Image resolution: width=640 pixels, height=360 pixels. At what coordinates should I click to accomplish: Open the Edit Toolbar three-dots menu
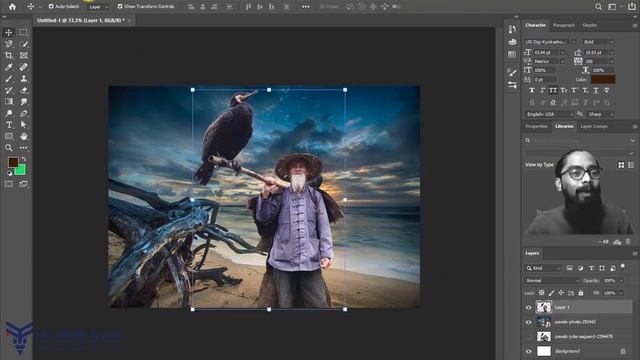point(24,148)
